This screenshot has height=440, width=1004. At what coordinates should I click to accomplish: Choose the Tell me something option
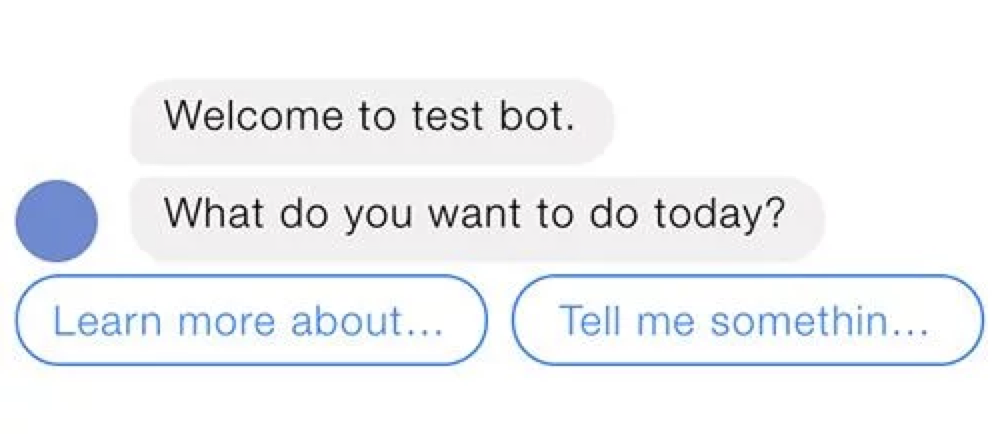(746, 320)
